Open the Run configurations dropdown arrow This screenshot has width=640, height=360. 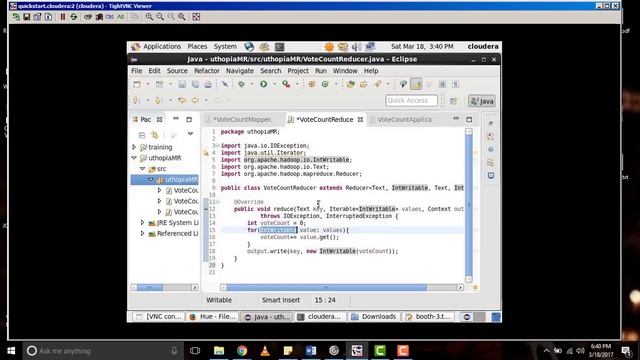coord(274,84)
